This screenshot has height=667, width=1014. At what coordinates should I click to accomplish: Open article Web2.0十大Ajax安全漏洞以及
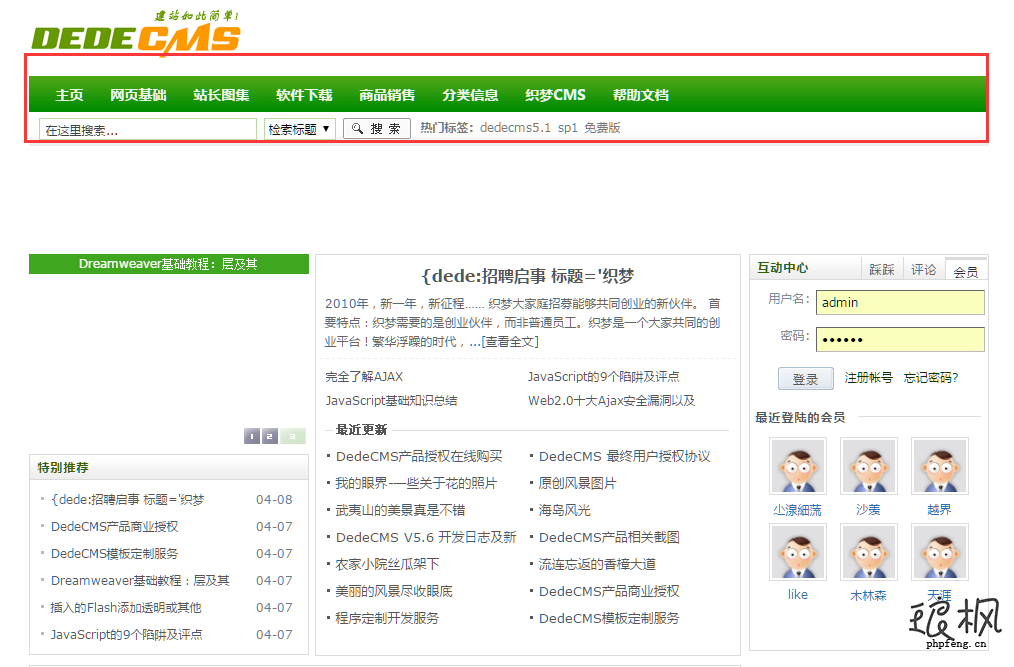pyautogui.click(x=612, y=400)
